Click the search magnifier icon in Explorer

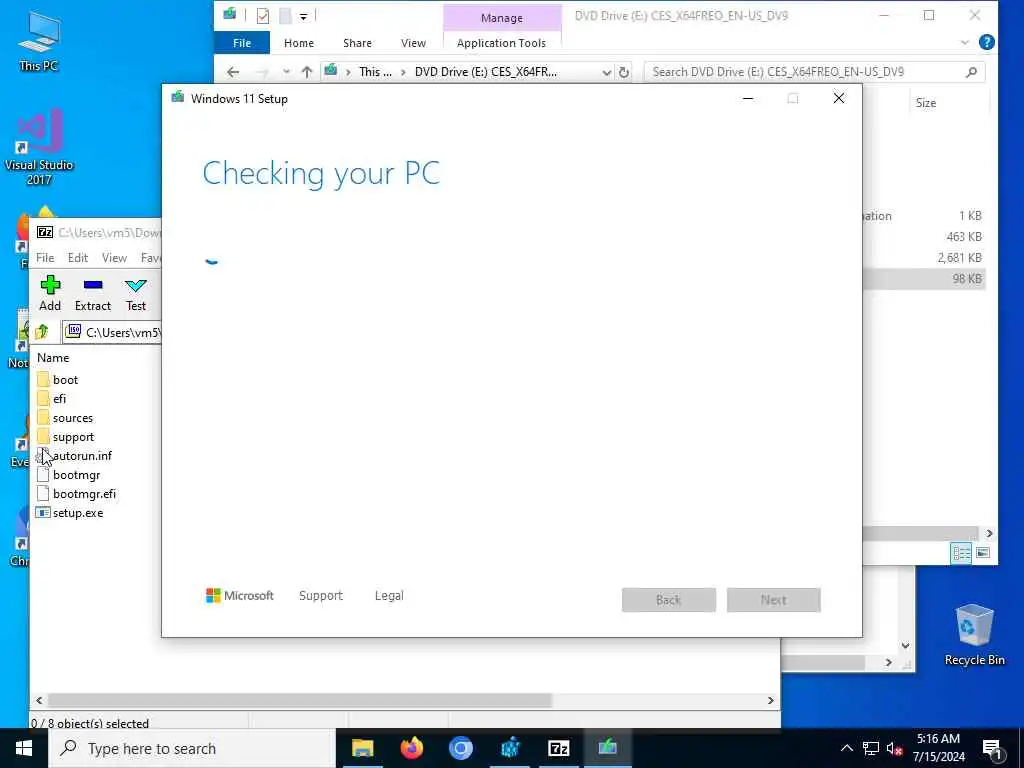971,72
